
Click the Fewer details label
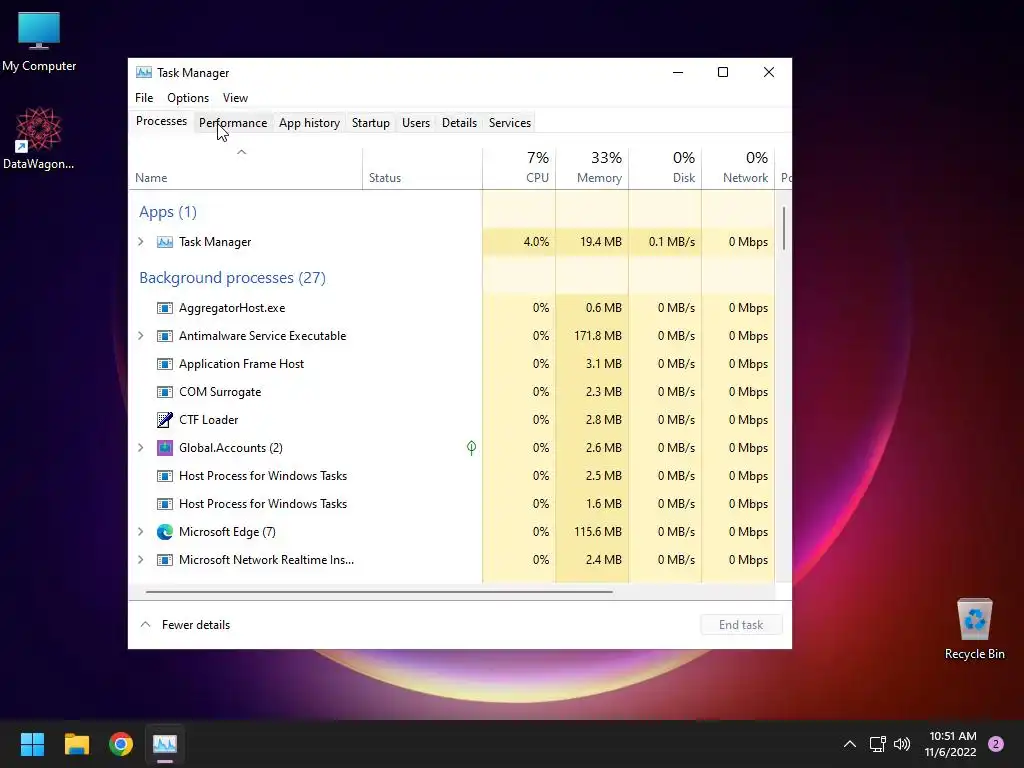coord(196,625)
